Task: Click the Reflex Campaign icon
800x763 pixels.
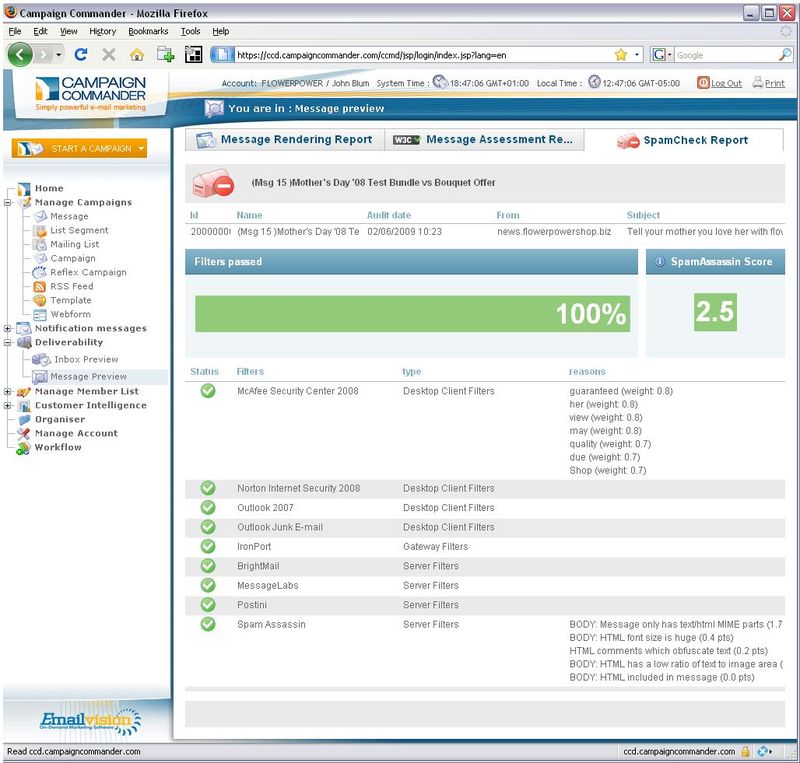Action: [x=40, y=273]
